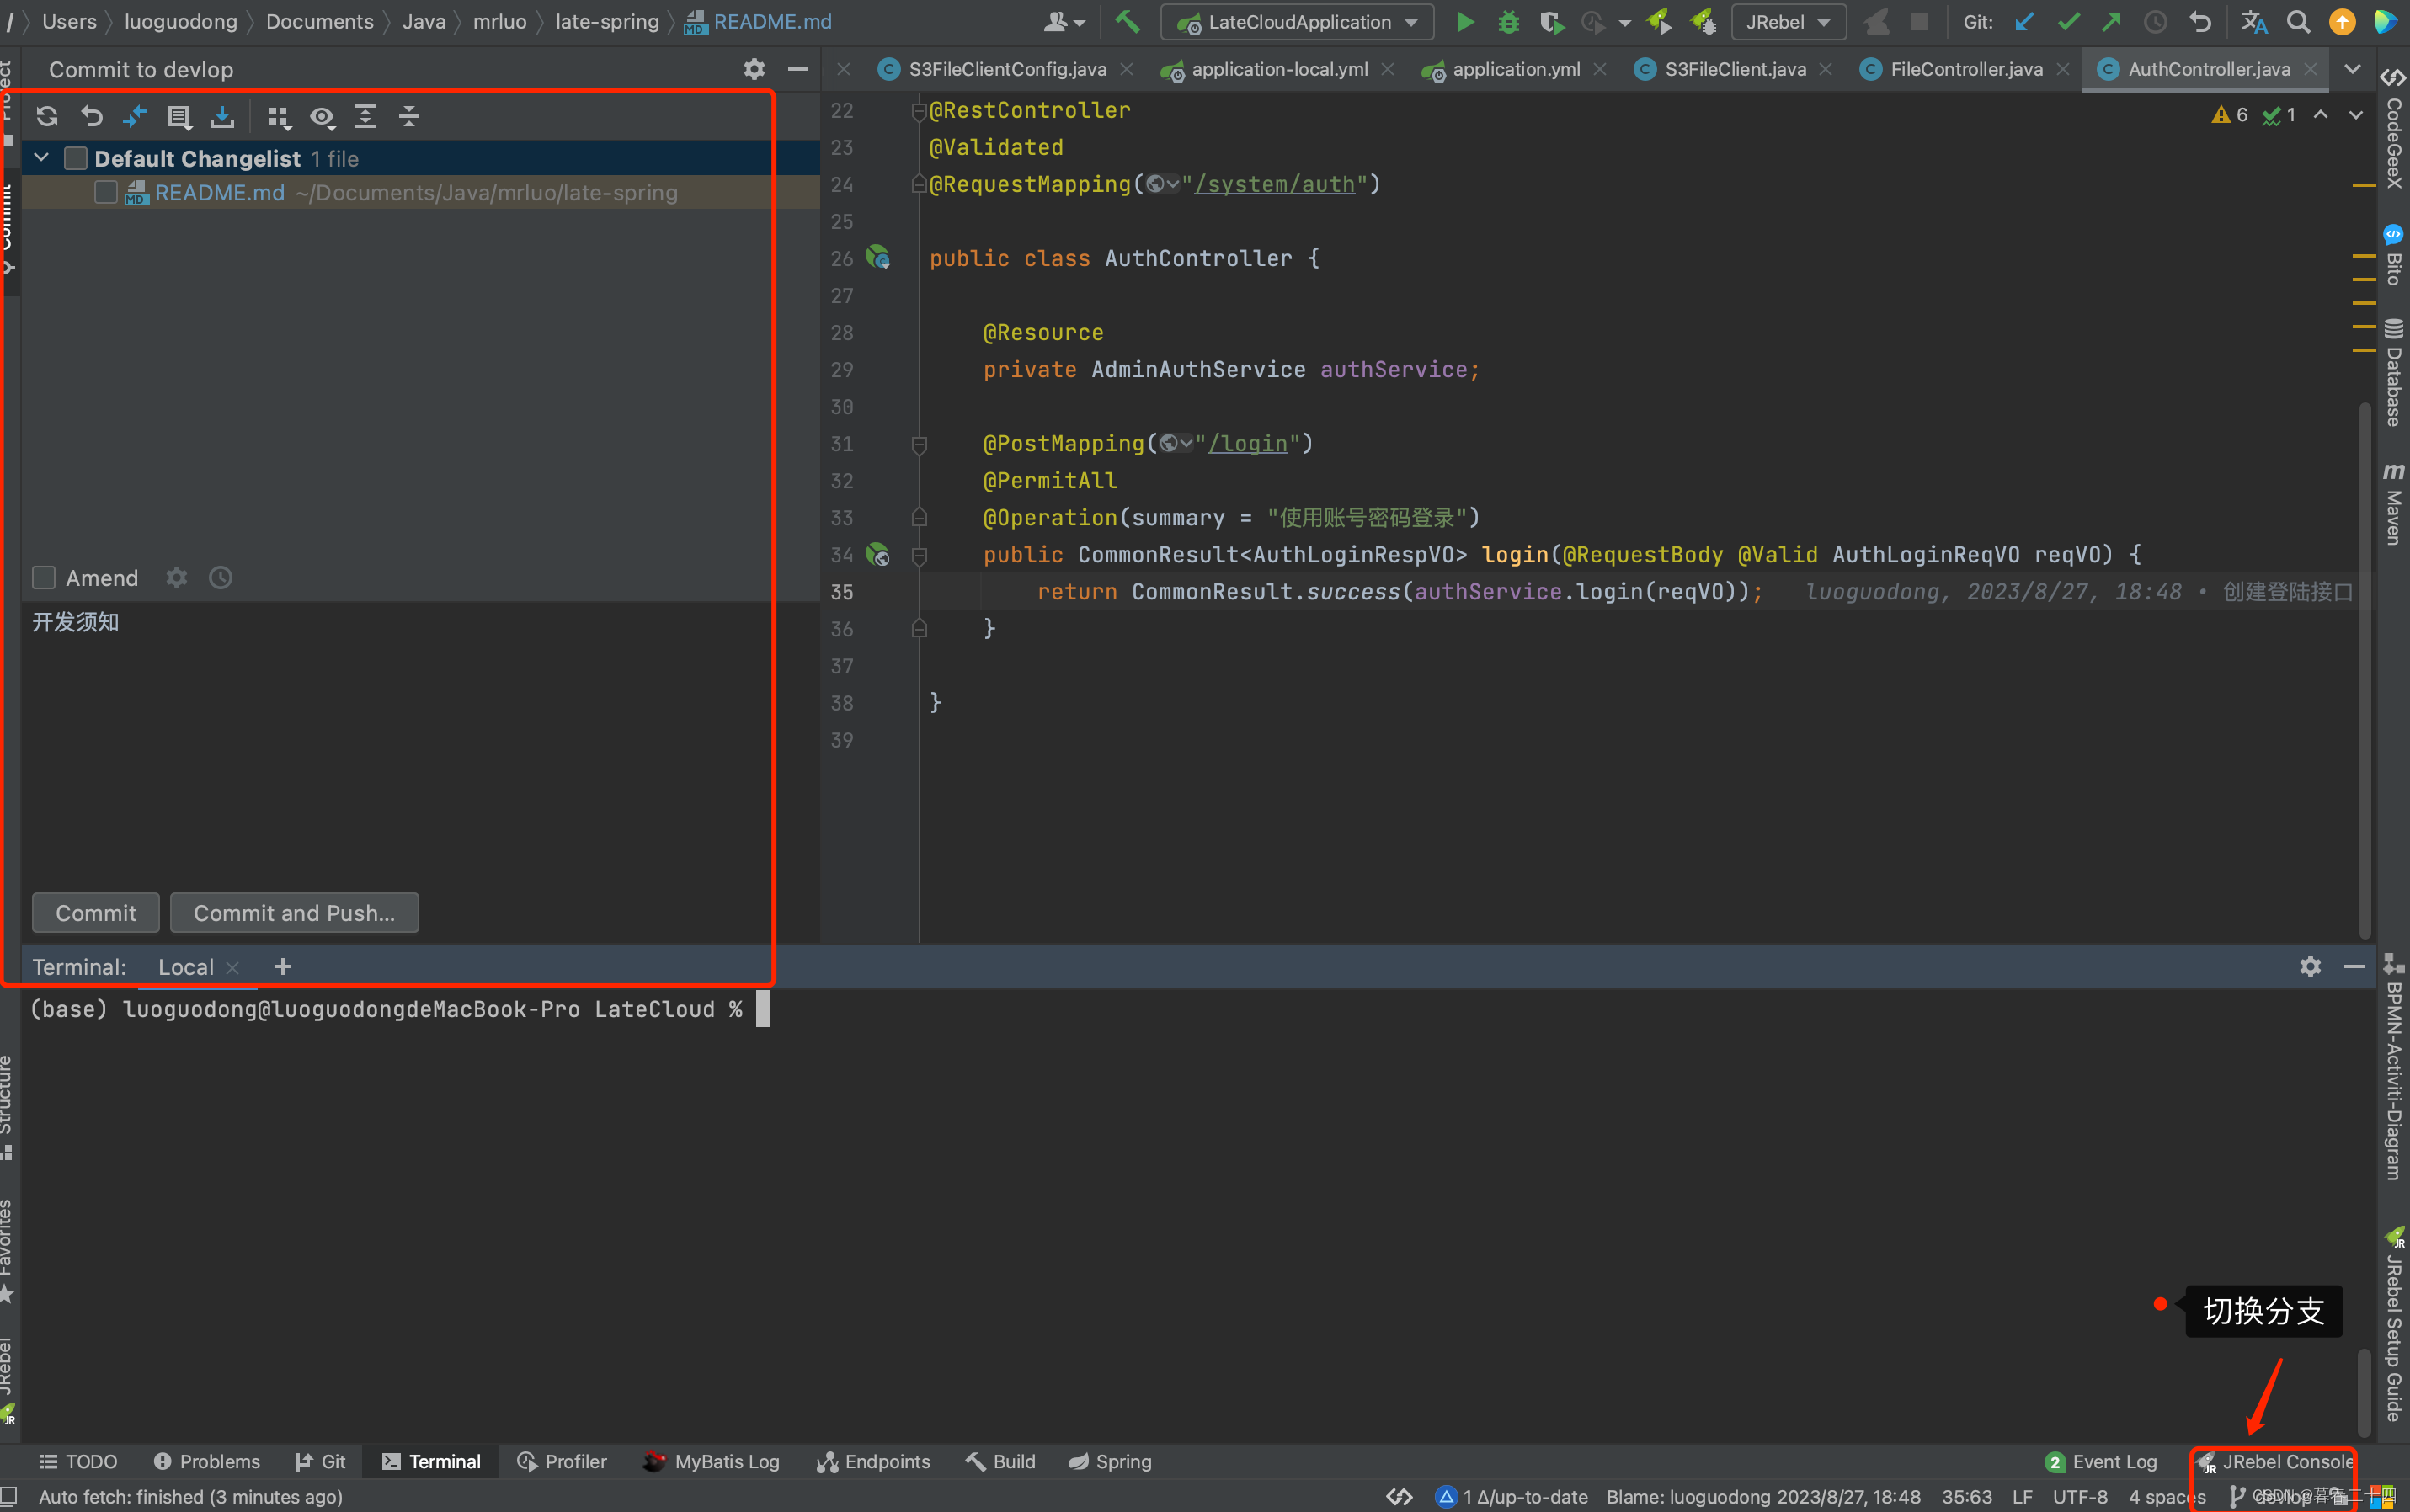Show hidden editor tabs chevron
Viewport: 2410px width, 1512px height.
2352,69
